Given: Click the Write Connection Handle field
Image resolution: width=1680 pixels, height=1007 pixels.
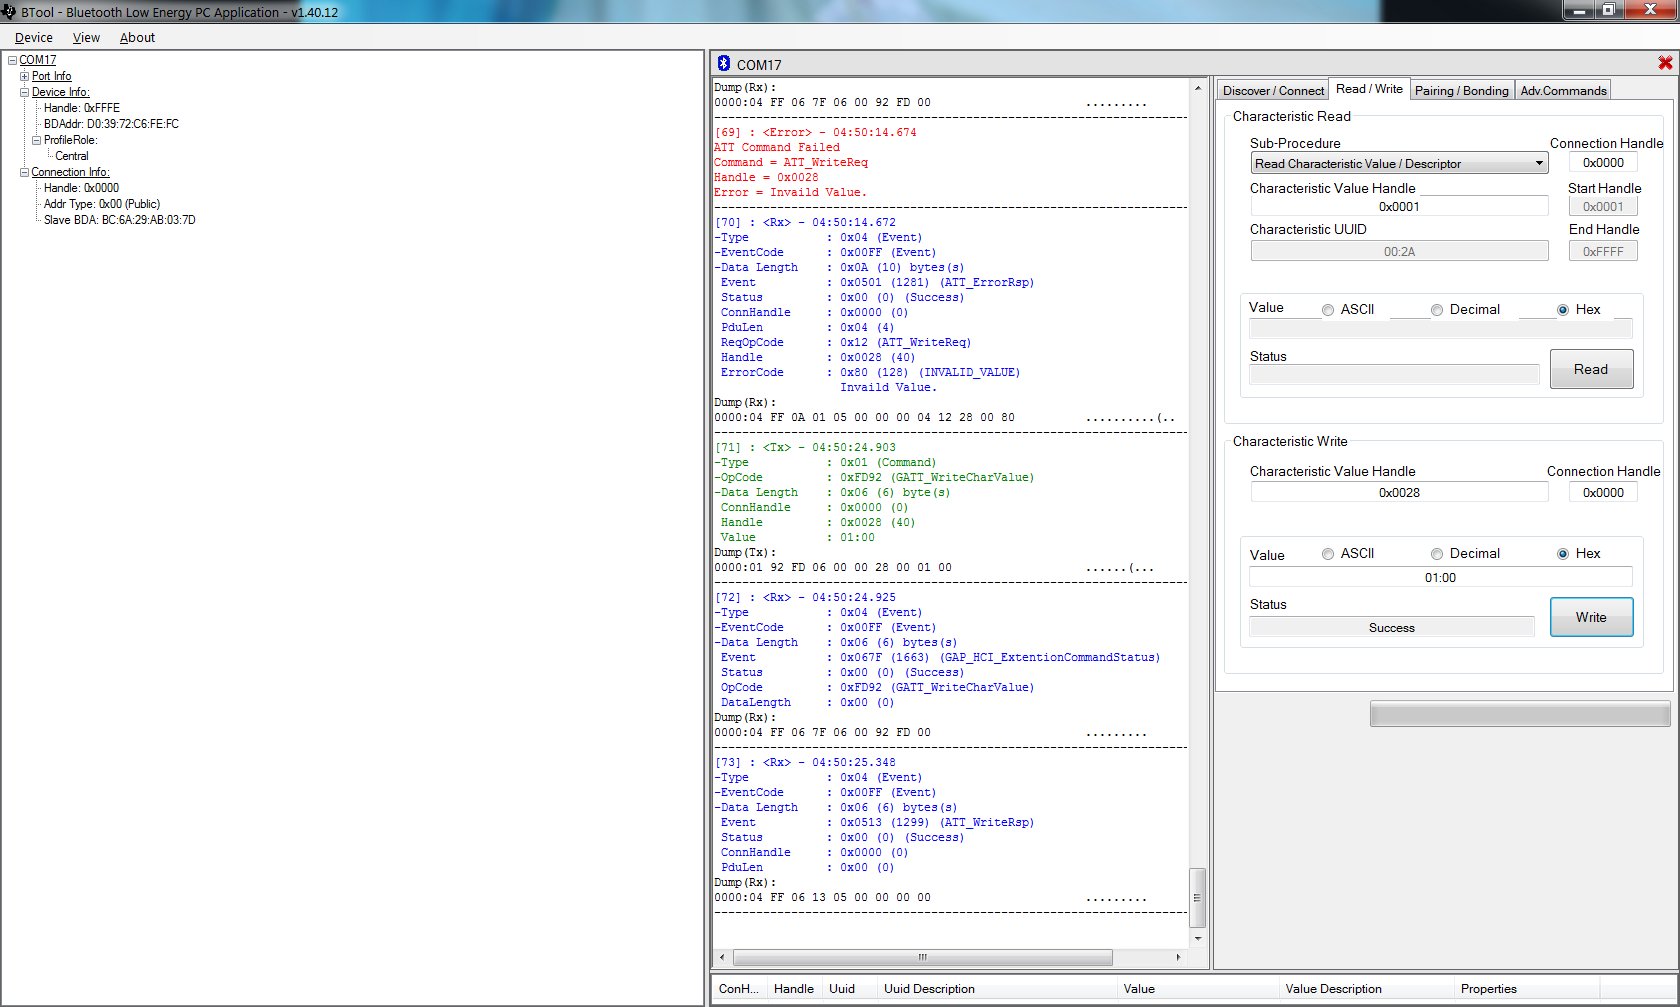Looking at the screenshot, I should (1603, 492).
